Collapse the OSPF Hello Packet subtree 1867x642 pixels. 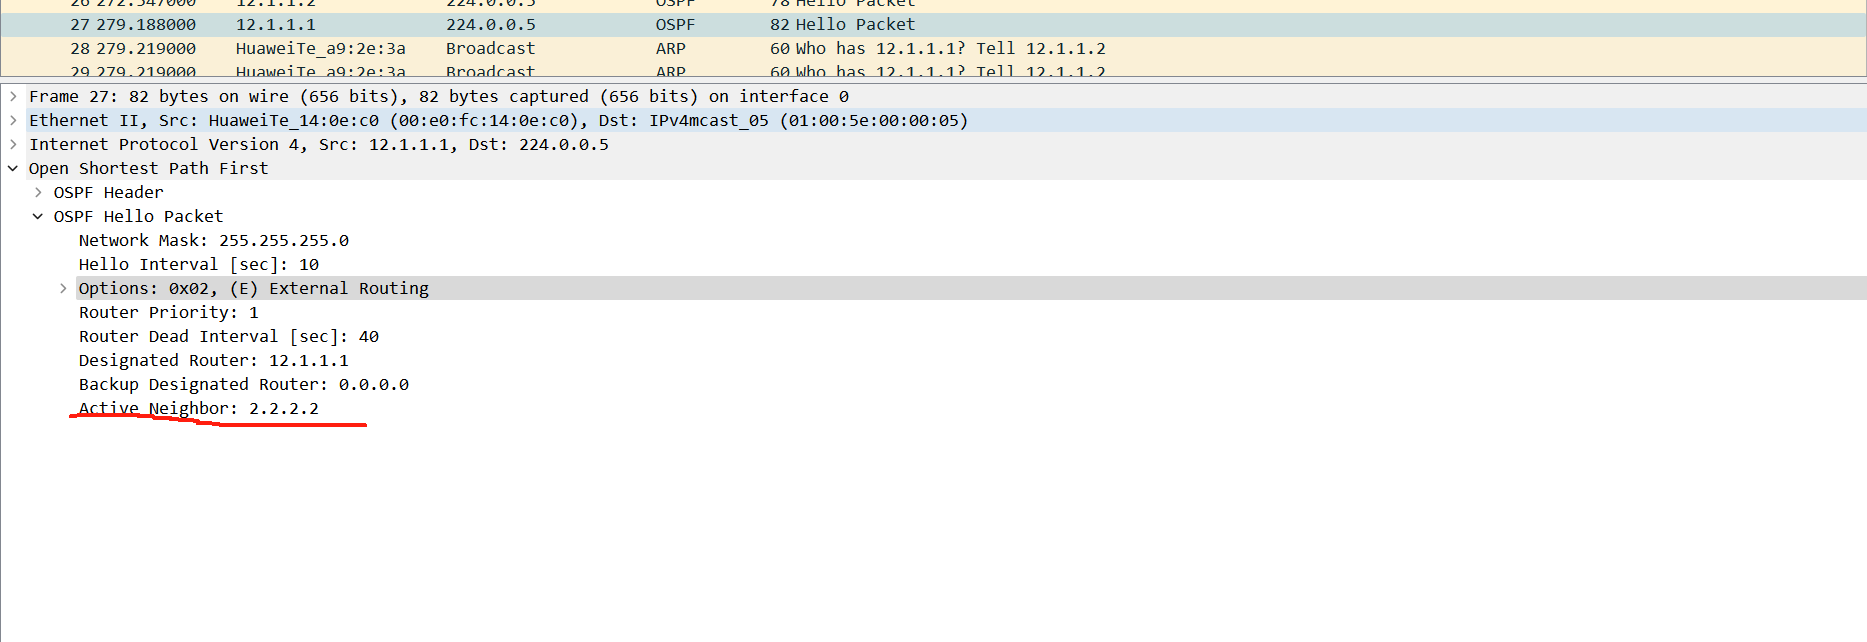pyautogui.click(x=38, y=216)
